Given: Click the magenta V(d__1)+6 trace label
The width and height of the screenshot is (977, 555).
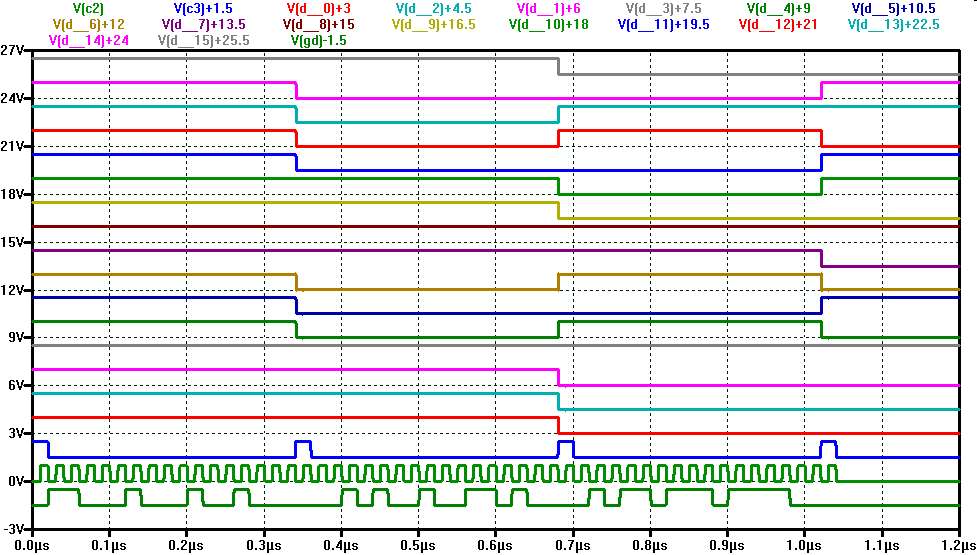Looking at the screenshot, I should (555, 8).
